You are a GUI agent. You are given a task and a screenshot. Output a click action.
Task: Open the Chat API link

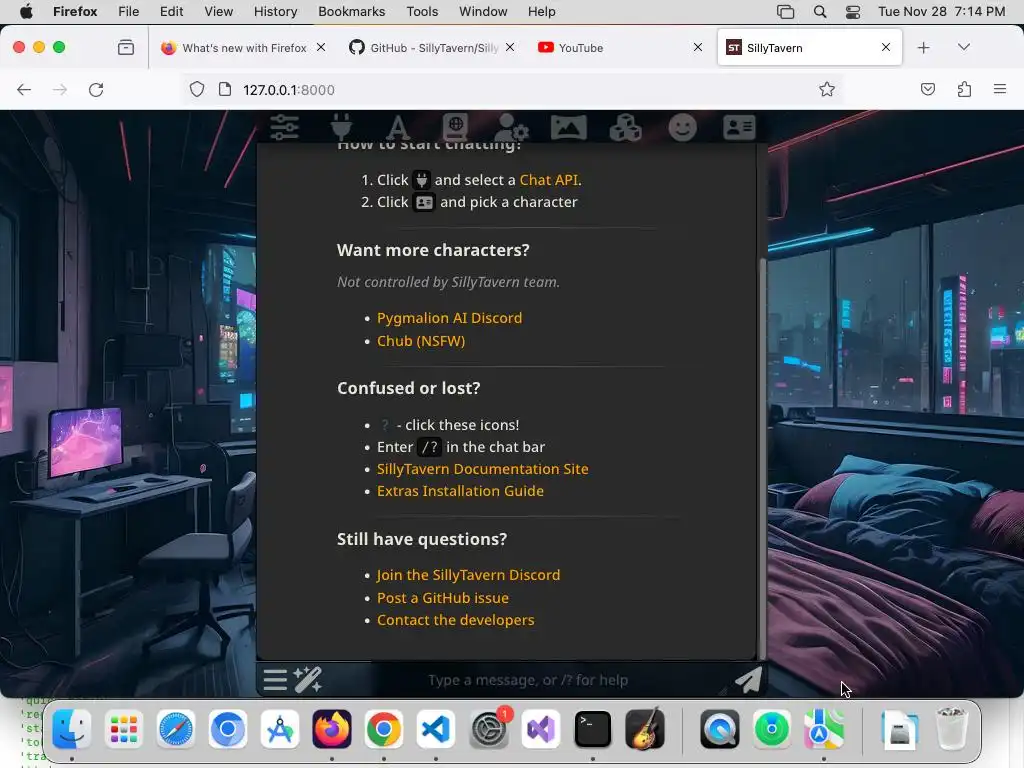[x=549, y=180]
